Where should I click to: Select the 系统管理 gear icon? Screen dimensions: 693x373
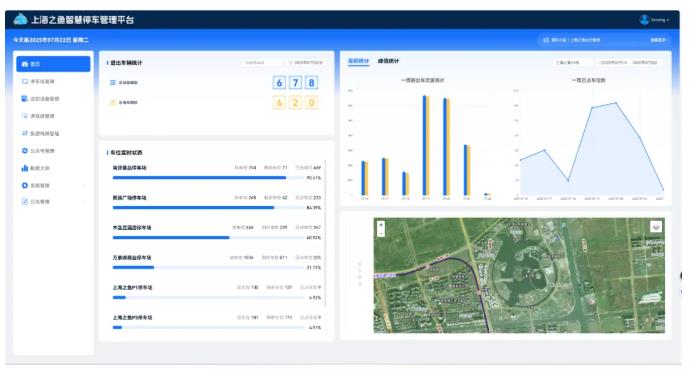click(x=25, y=186)
